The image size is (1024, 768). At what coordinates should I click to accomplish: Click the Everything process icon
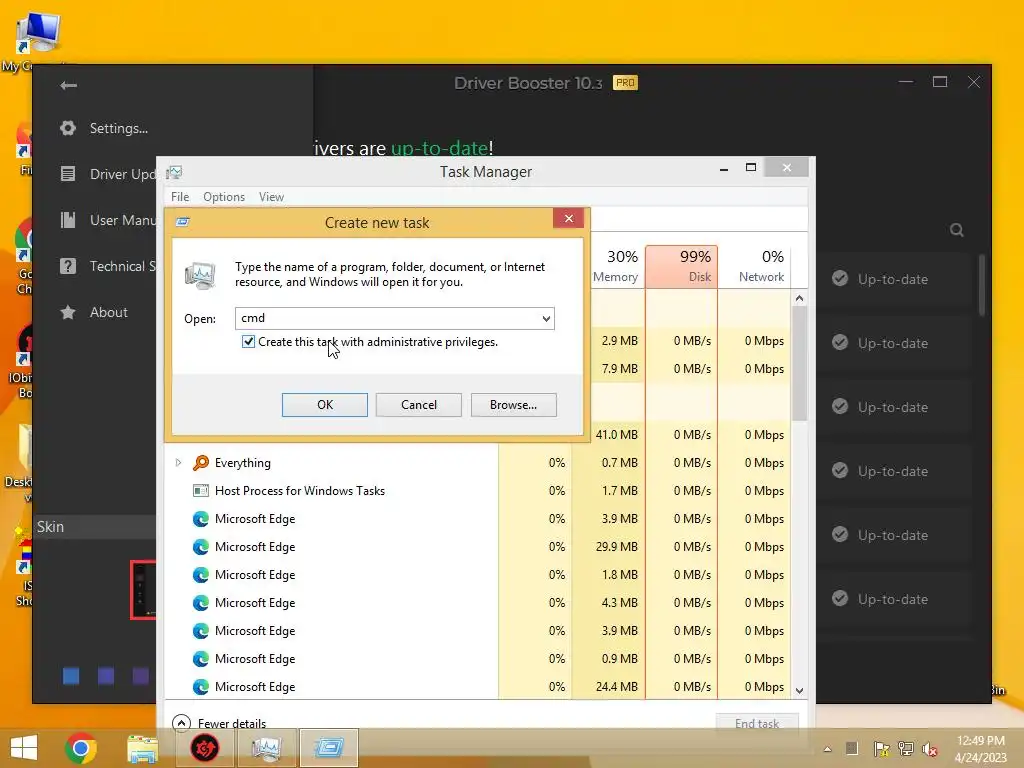[200, 462]
